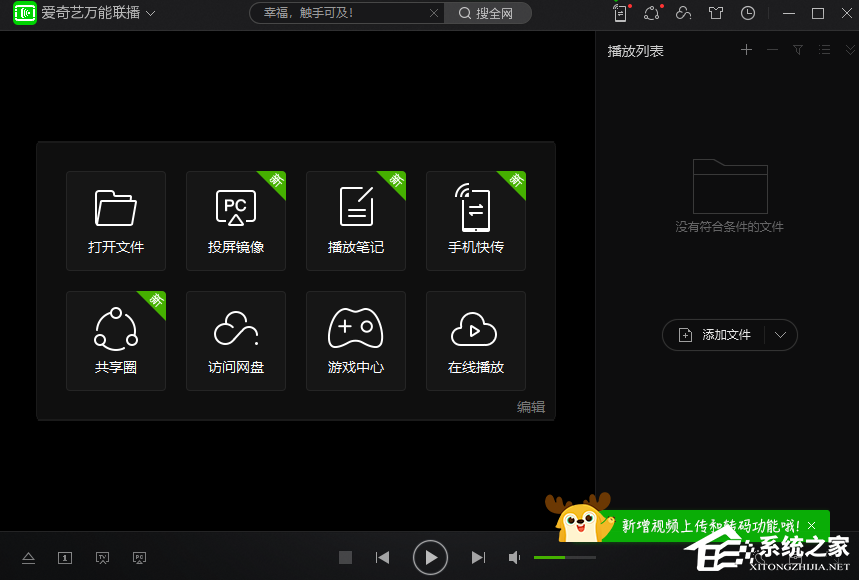Image resolution: width=859 pixels, height=580 pixels.
Task: Expand the 爱奇艺万能联播 title menu
Action: (151, 13)
